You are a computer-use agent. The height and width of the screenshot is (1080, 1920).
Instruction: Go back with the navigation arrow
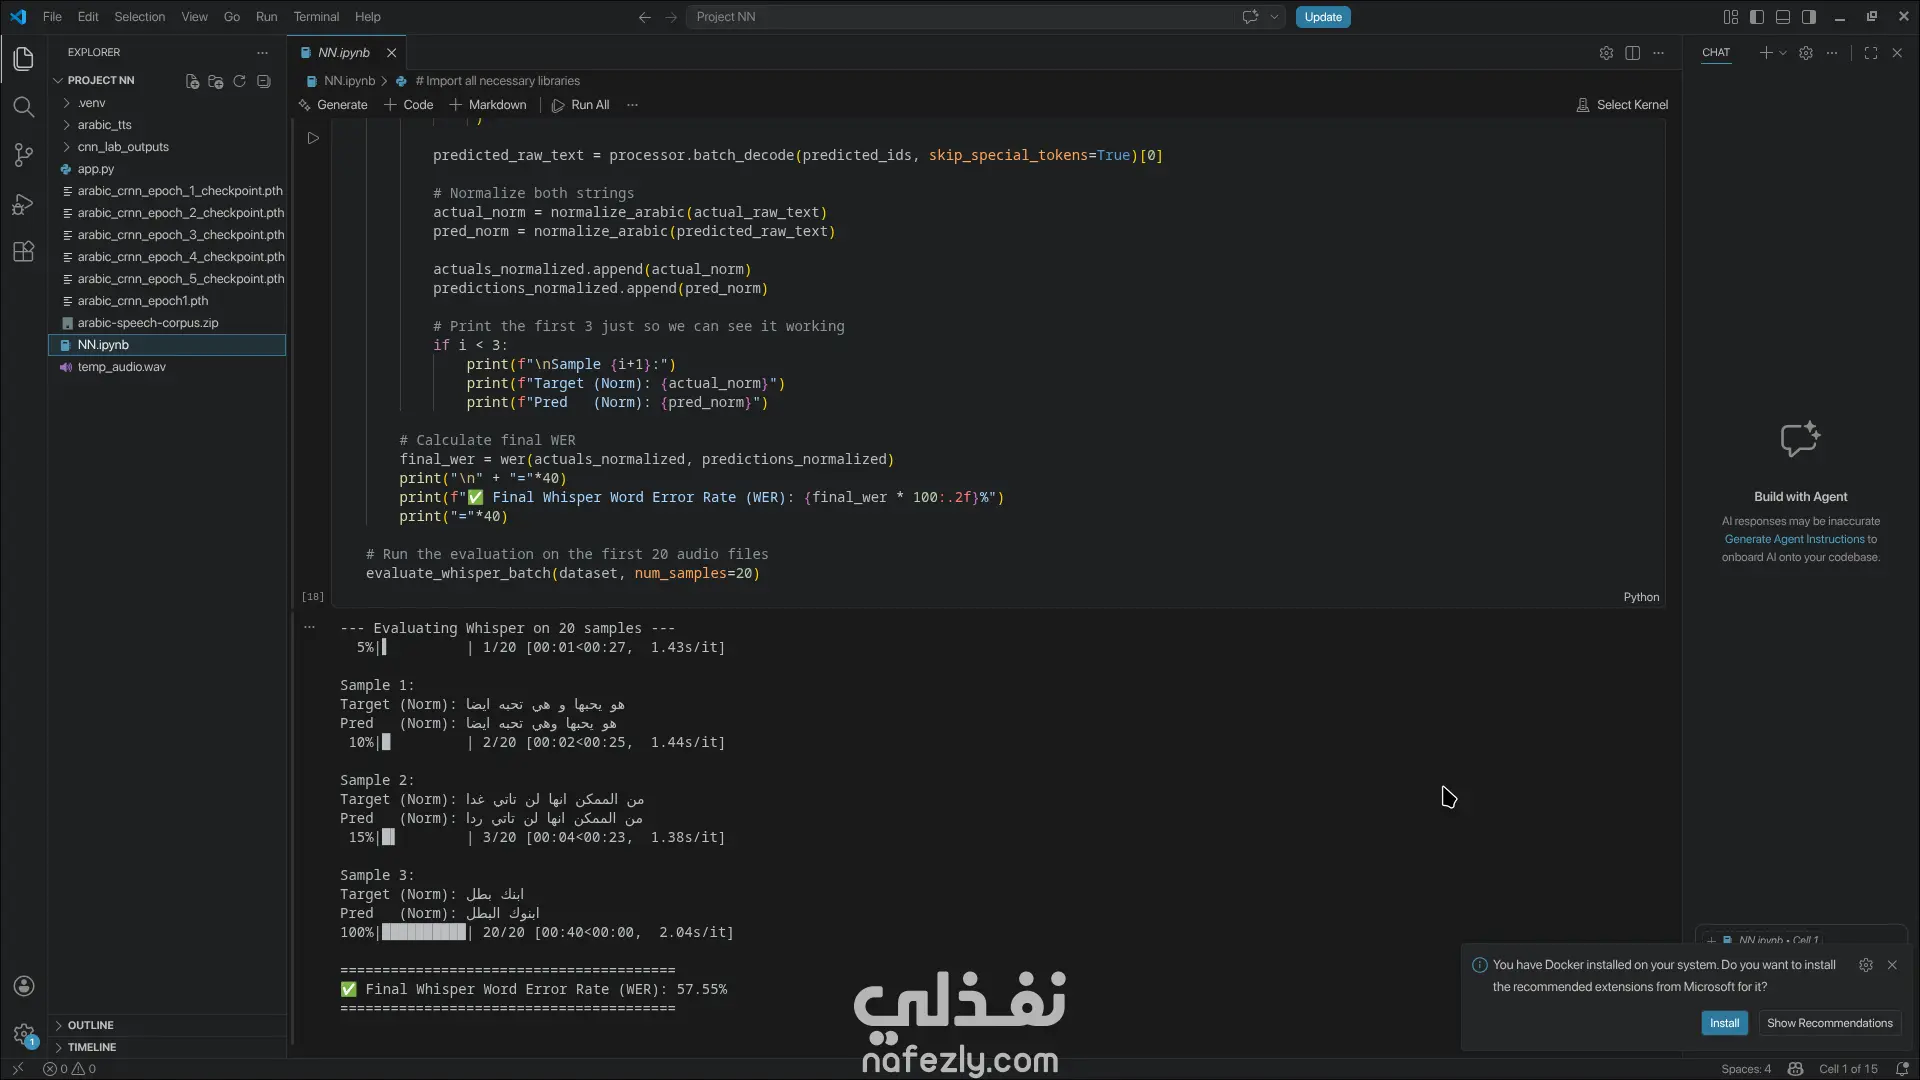645,17
